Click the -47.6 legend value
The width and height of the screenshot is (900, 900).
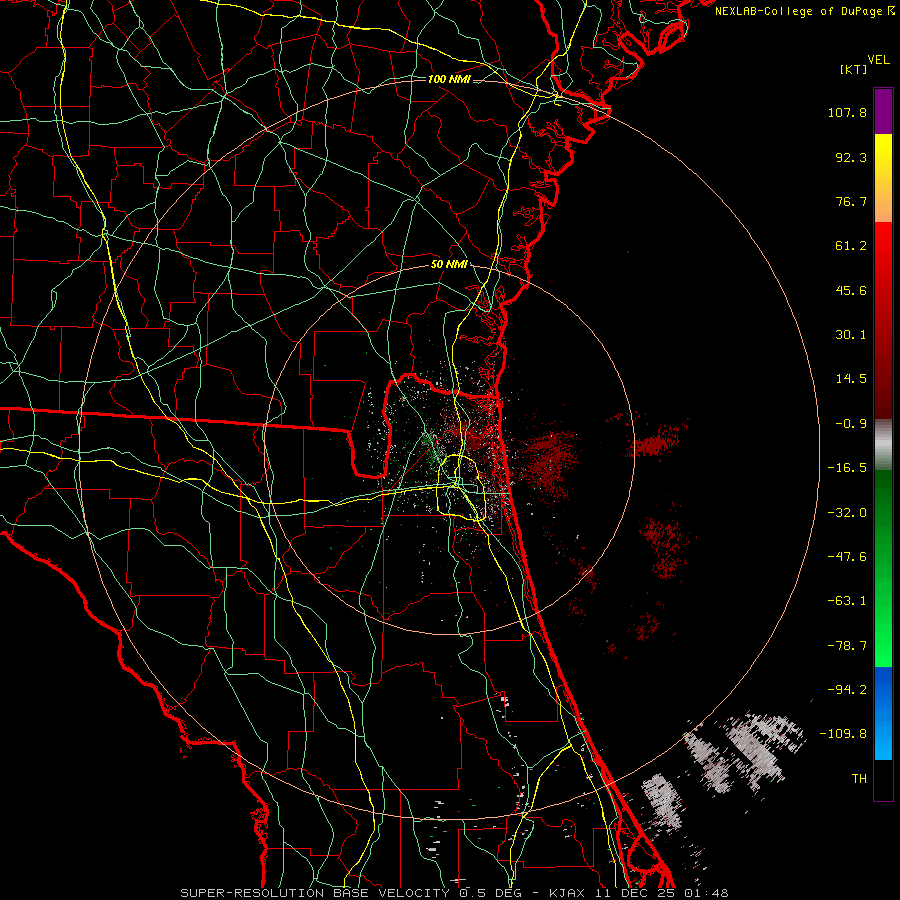847,557
